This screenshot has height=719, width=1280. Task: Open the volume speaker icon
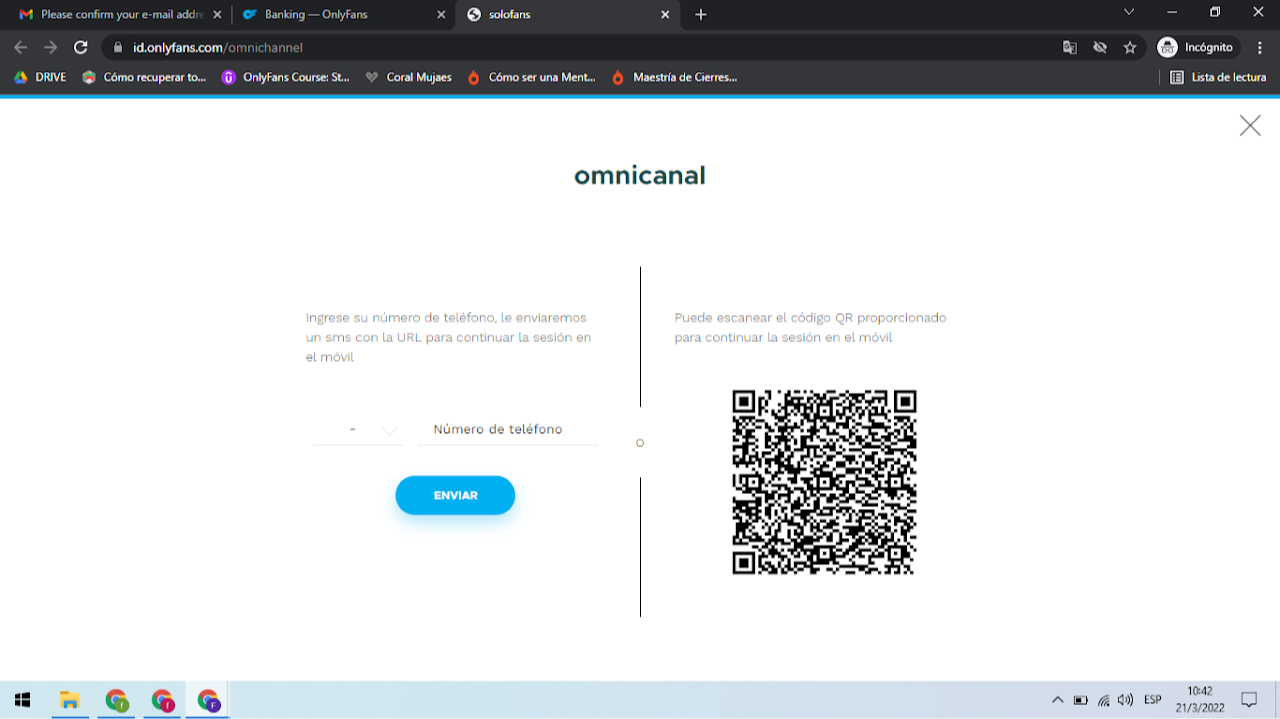tap(1126, 700)
